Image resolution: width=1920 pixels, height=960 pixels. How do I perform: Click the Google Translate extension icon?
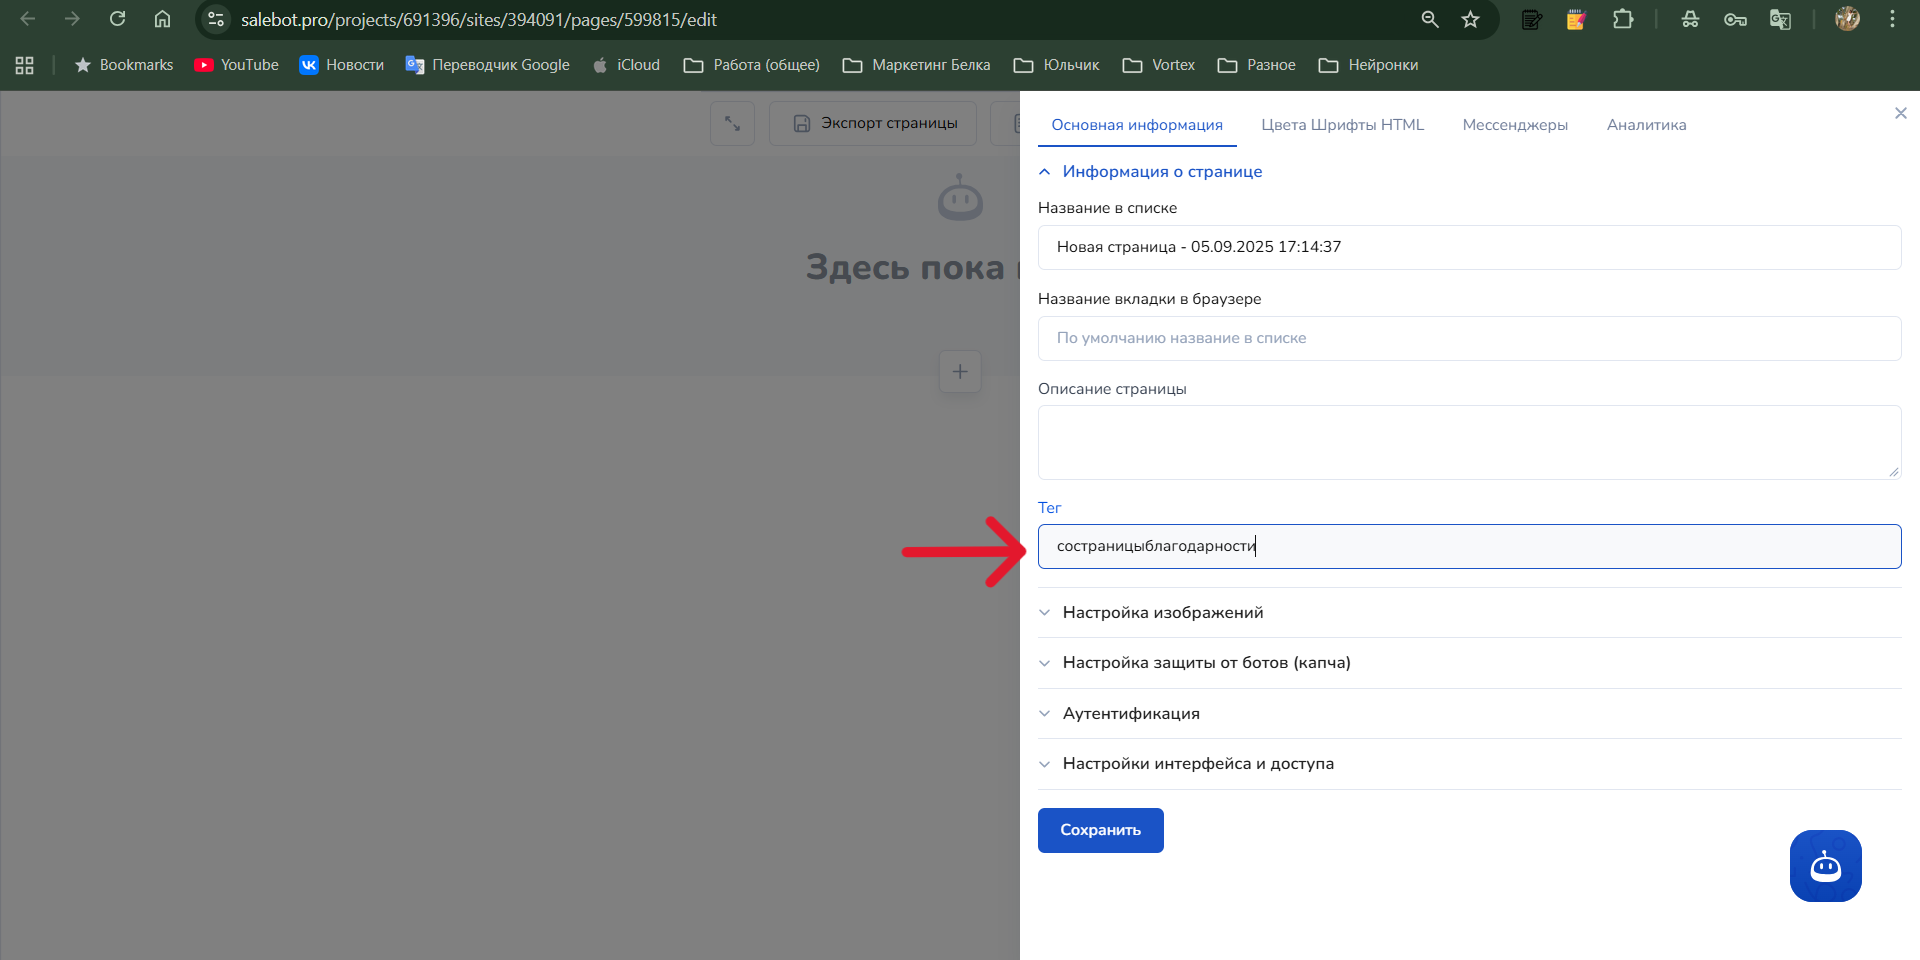(x=1781, y=19)
